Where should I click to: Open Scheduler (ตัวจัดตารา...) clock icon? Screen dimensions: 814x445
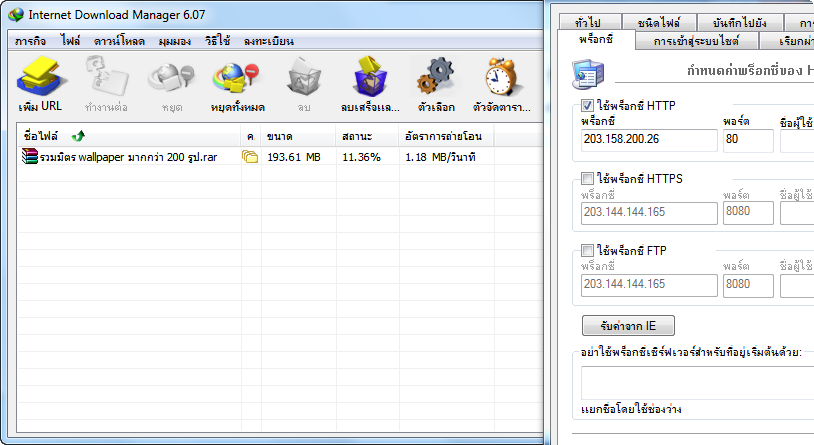[x=501, y=77]
